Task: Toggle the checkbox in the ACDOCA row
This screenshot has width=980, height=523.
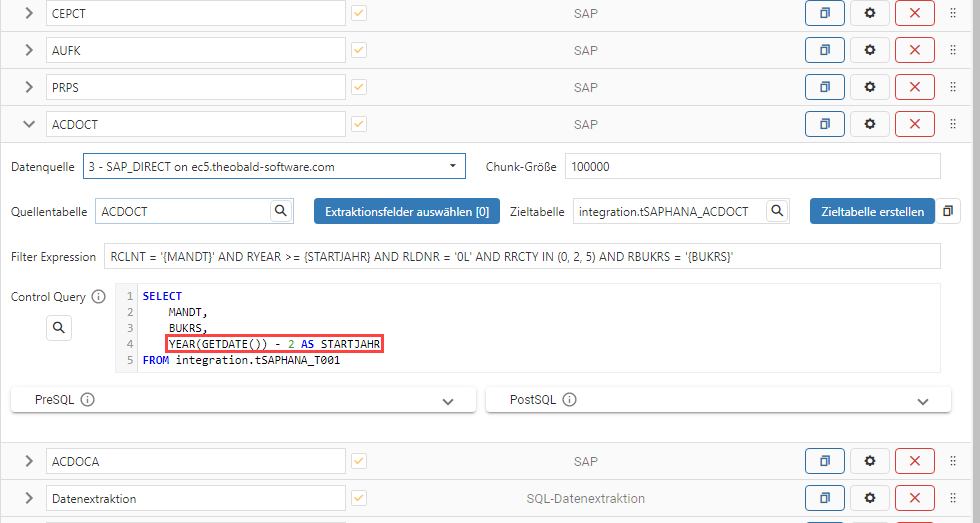Action: [x=358, y=461]
